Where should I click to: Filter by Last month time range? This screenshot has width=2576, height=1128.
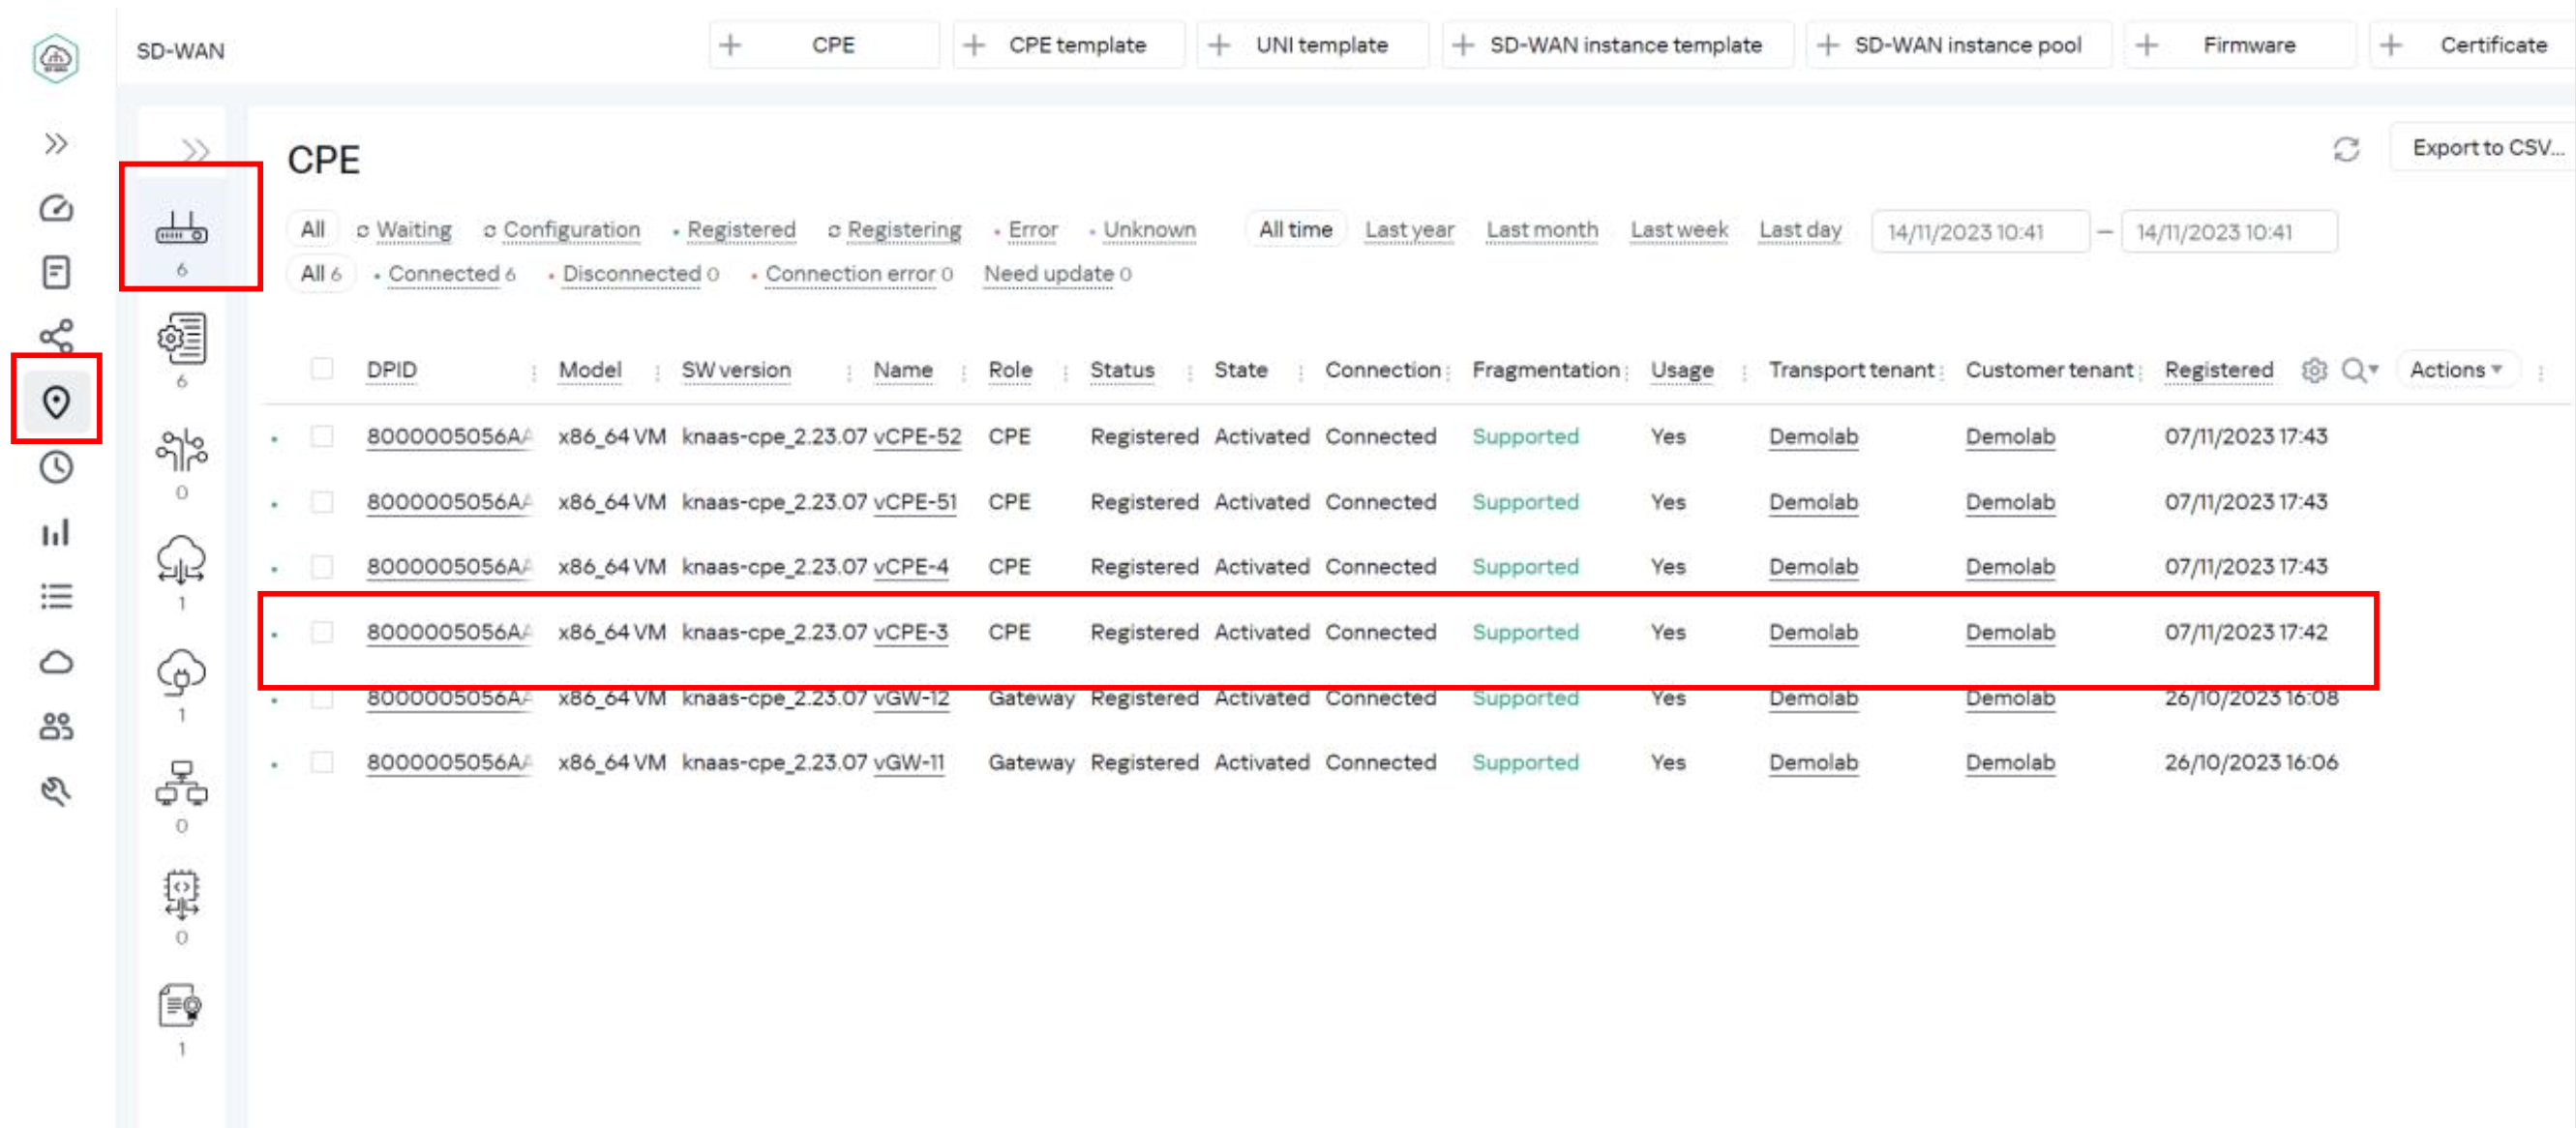pyautogui.click(x=1541, y=230)
